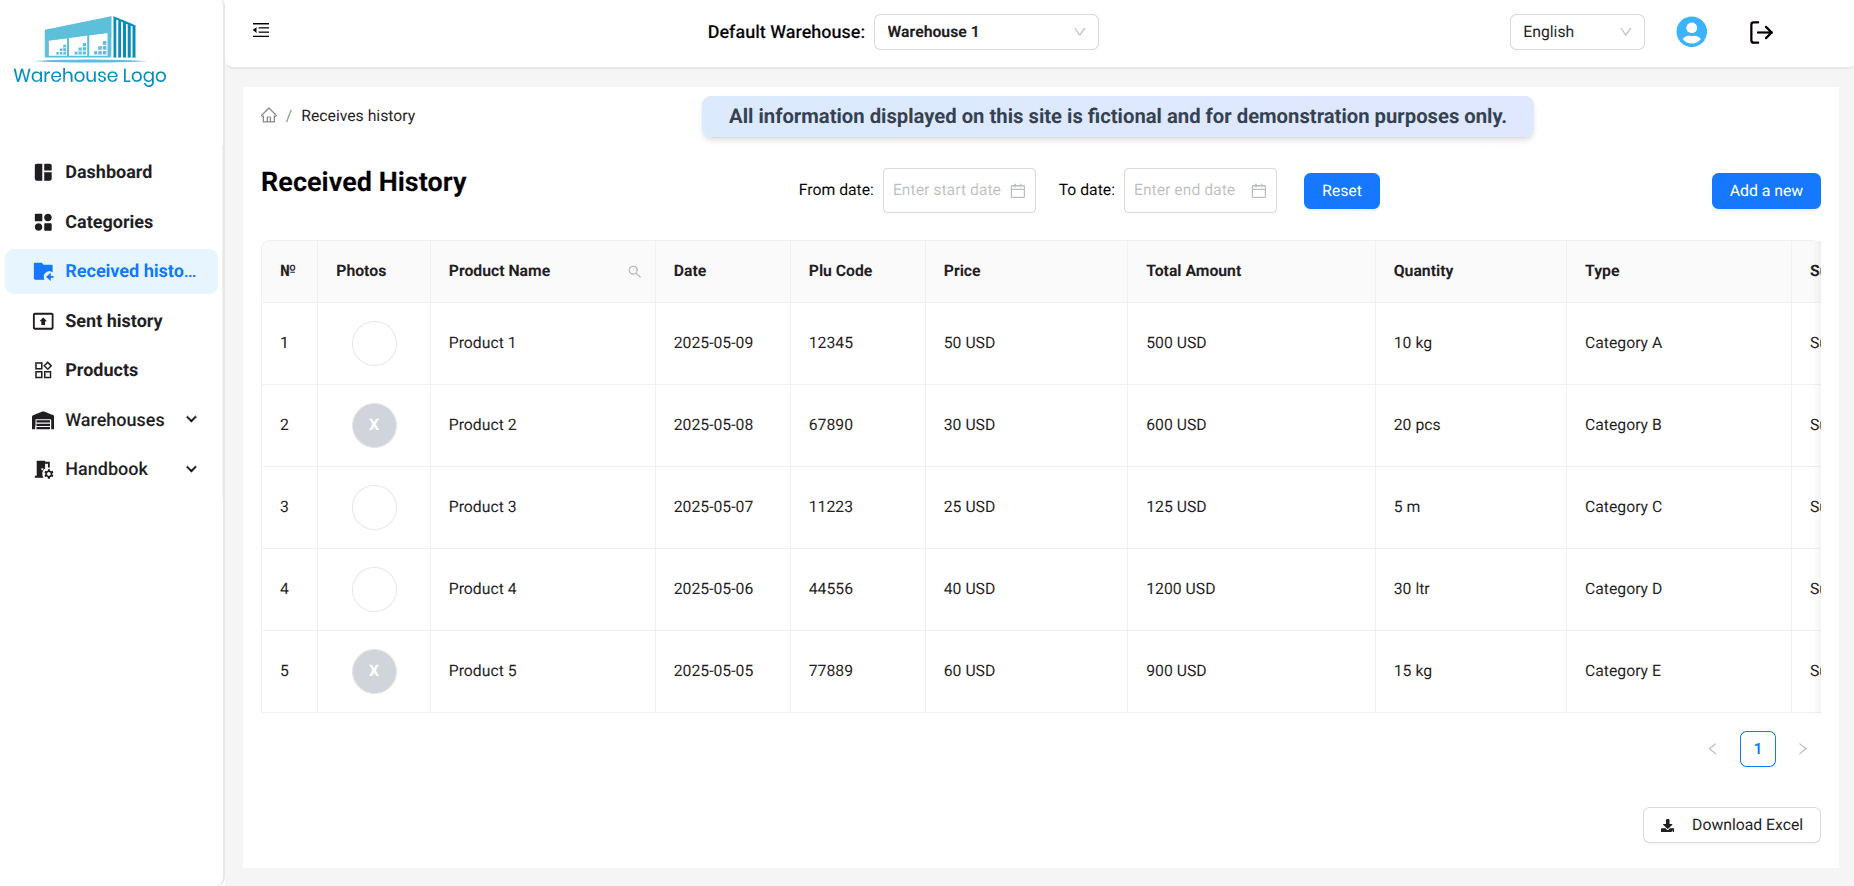Click the 25 USD price cell
Image resolution: width=1854 pixels, height=886 pixels.
tap(1027, 507)
